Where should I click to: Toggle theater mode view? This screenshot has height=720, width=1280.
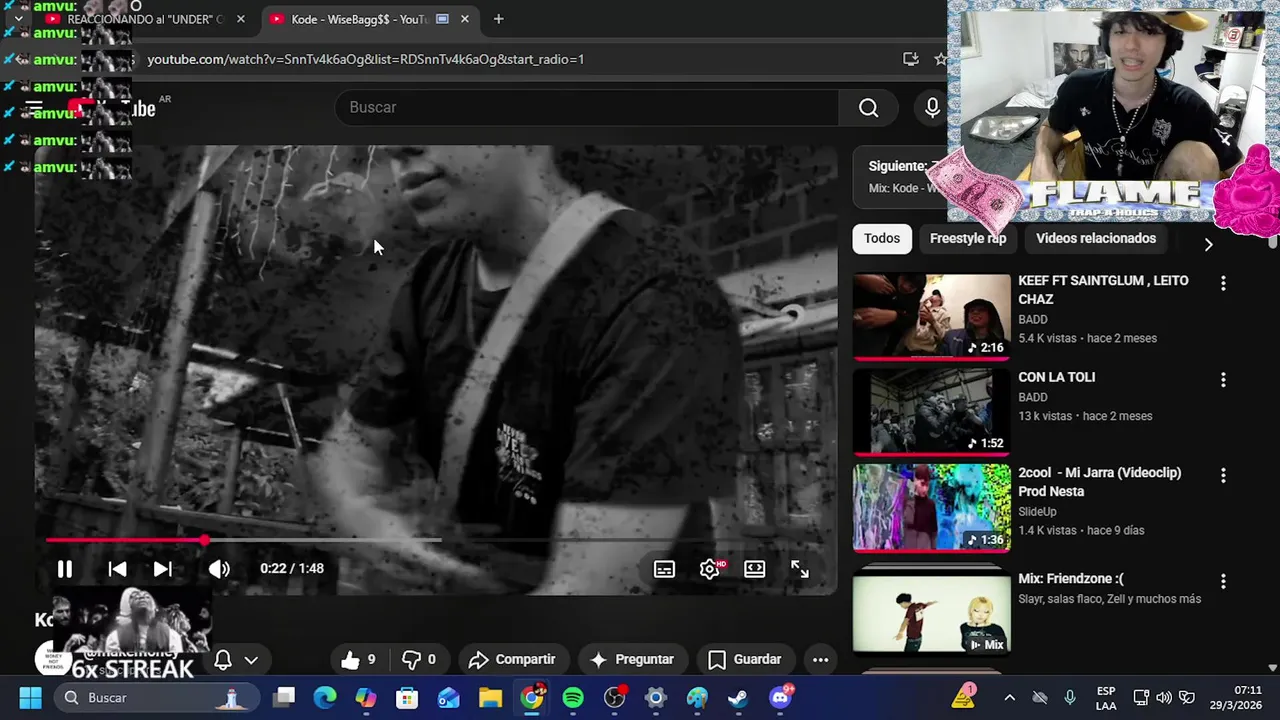coord(755,569)
